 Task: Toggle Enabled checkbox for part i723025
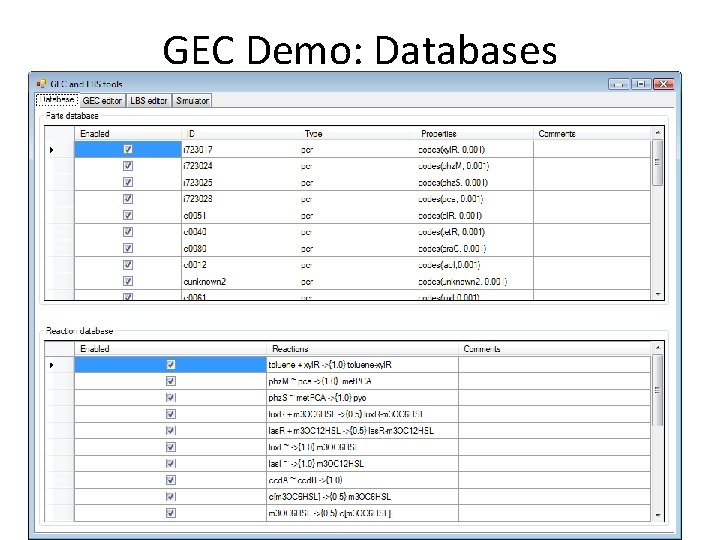point(128,182)
